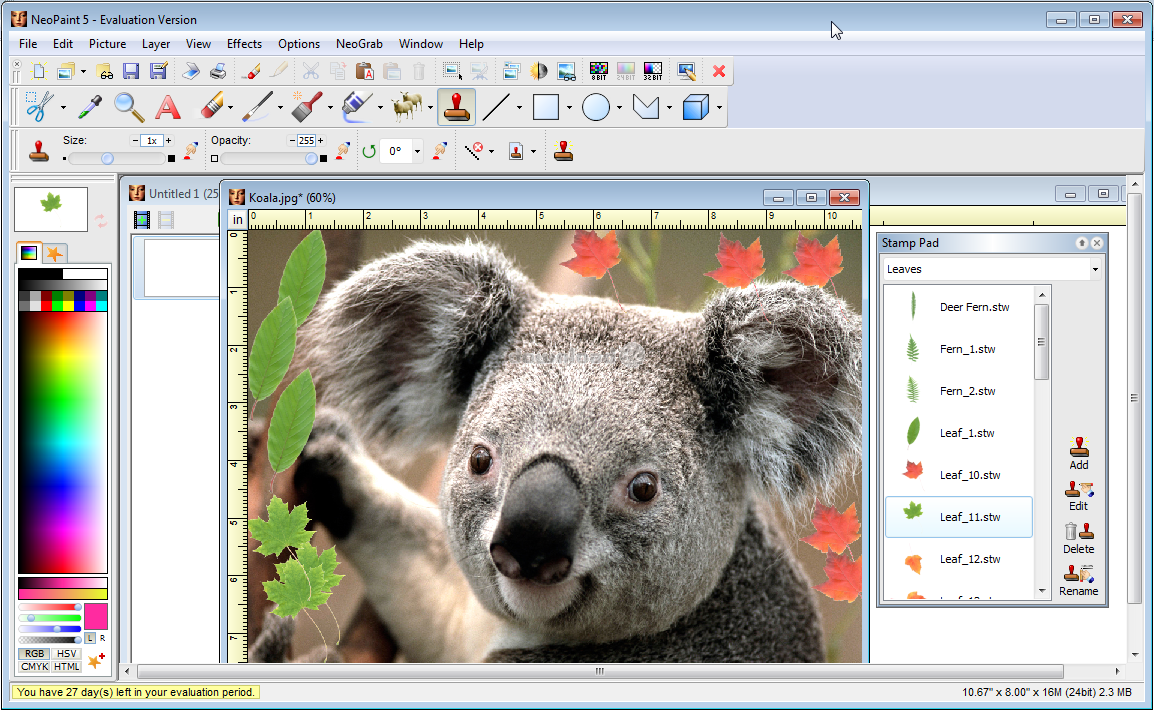Switch to RGB color model

pos(35,654)
